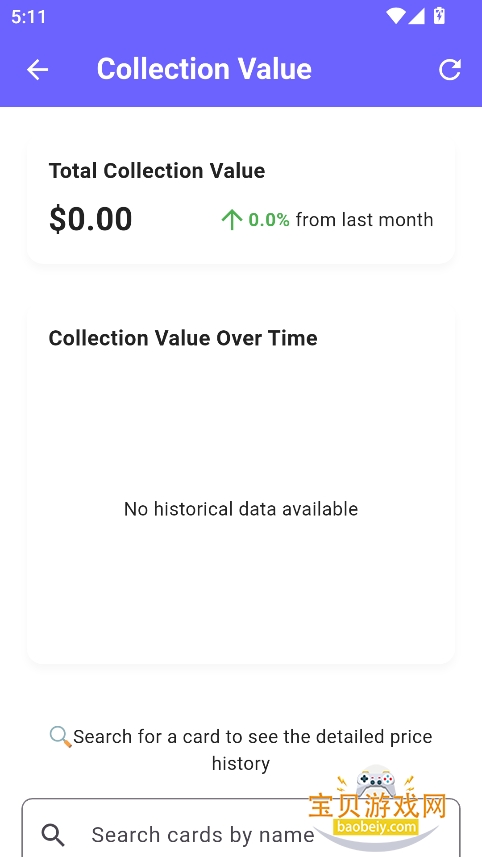Tap the No historical data available text

point(241,509)
